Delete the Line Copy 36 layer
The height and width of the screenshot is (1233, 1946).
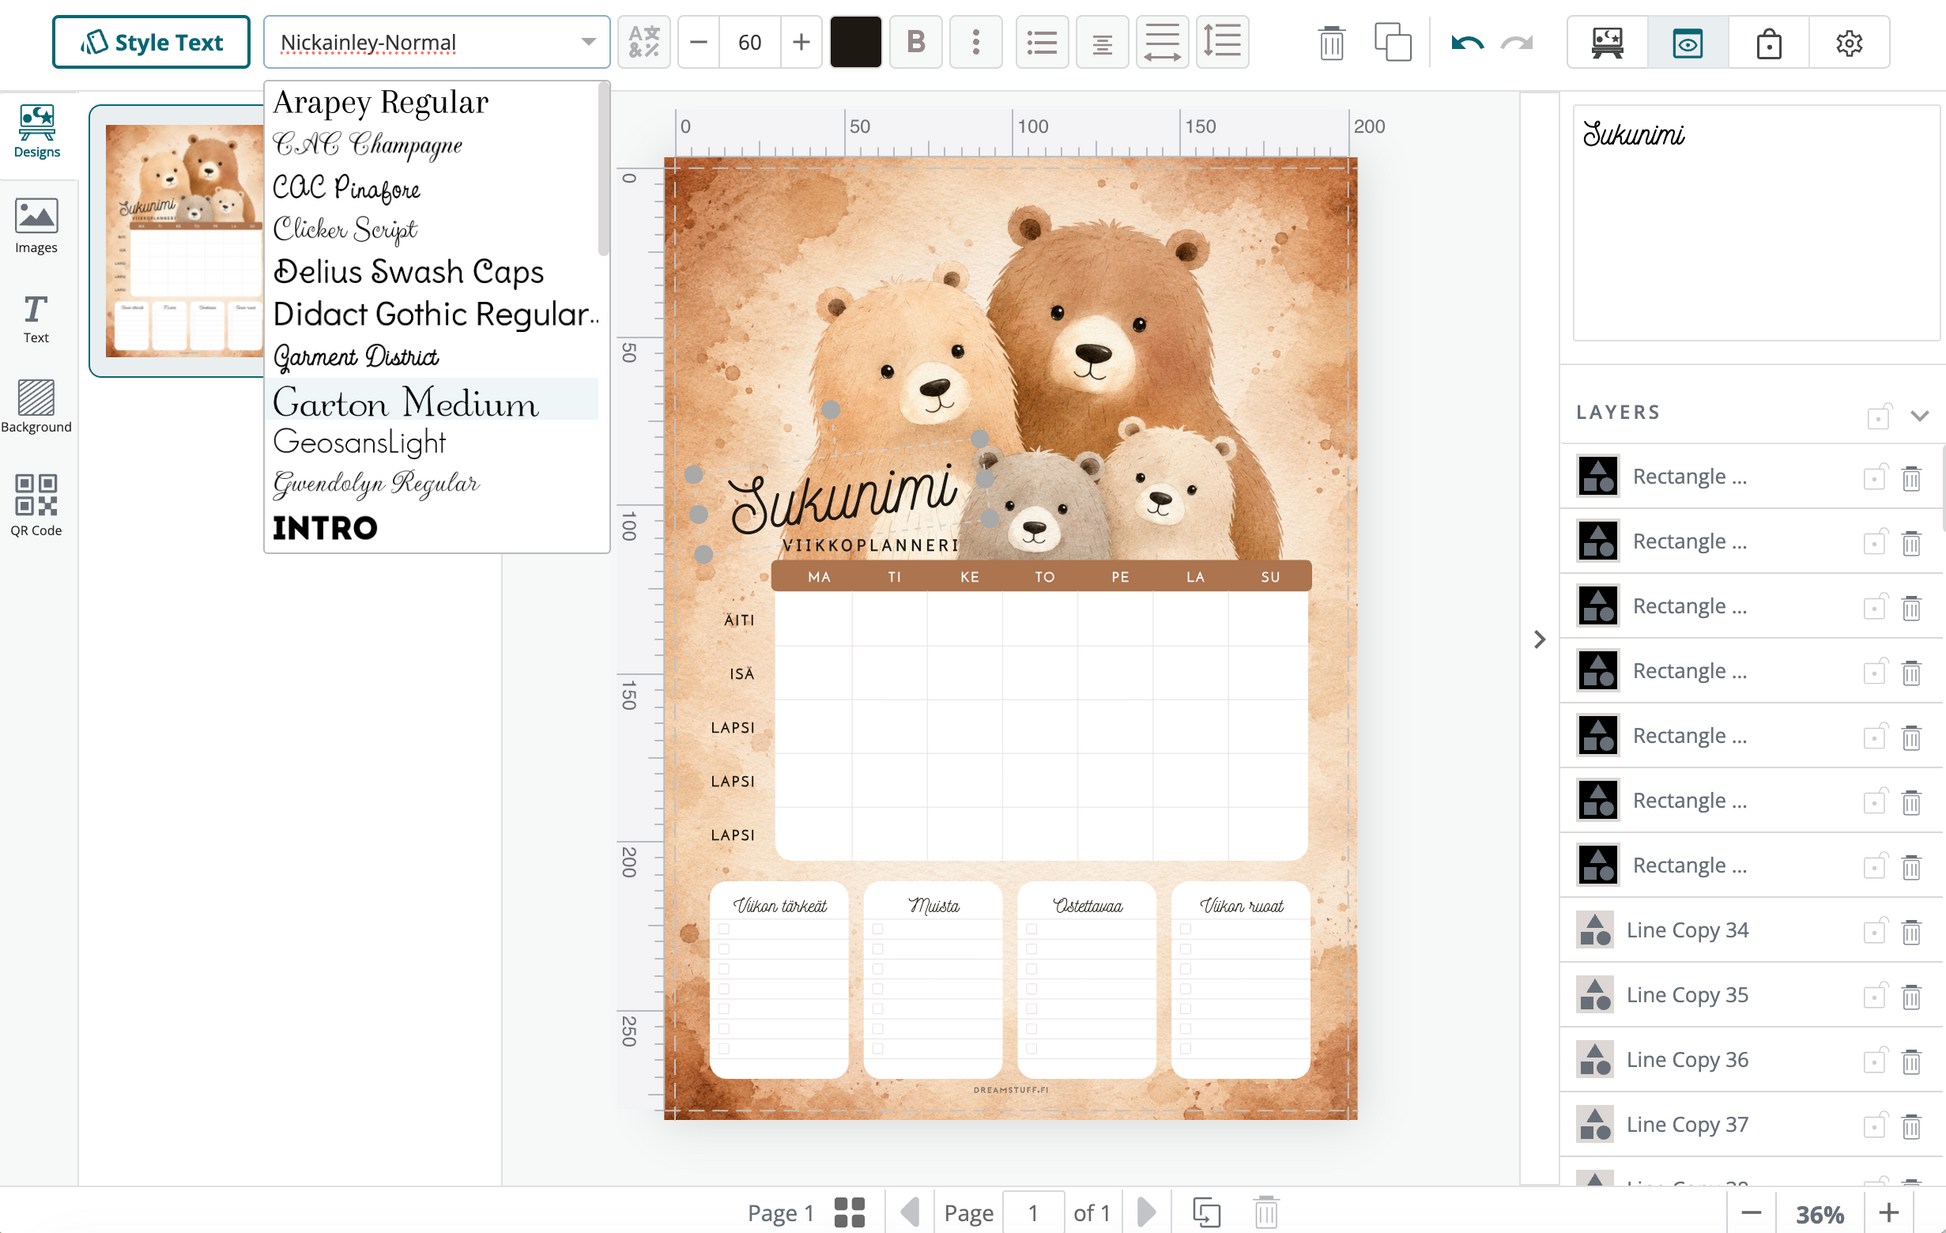1911,1062
